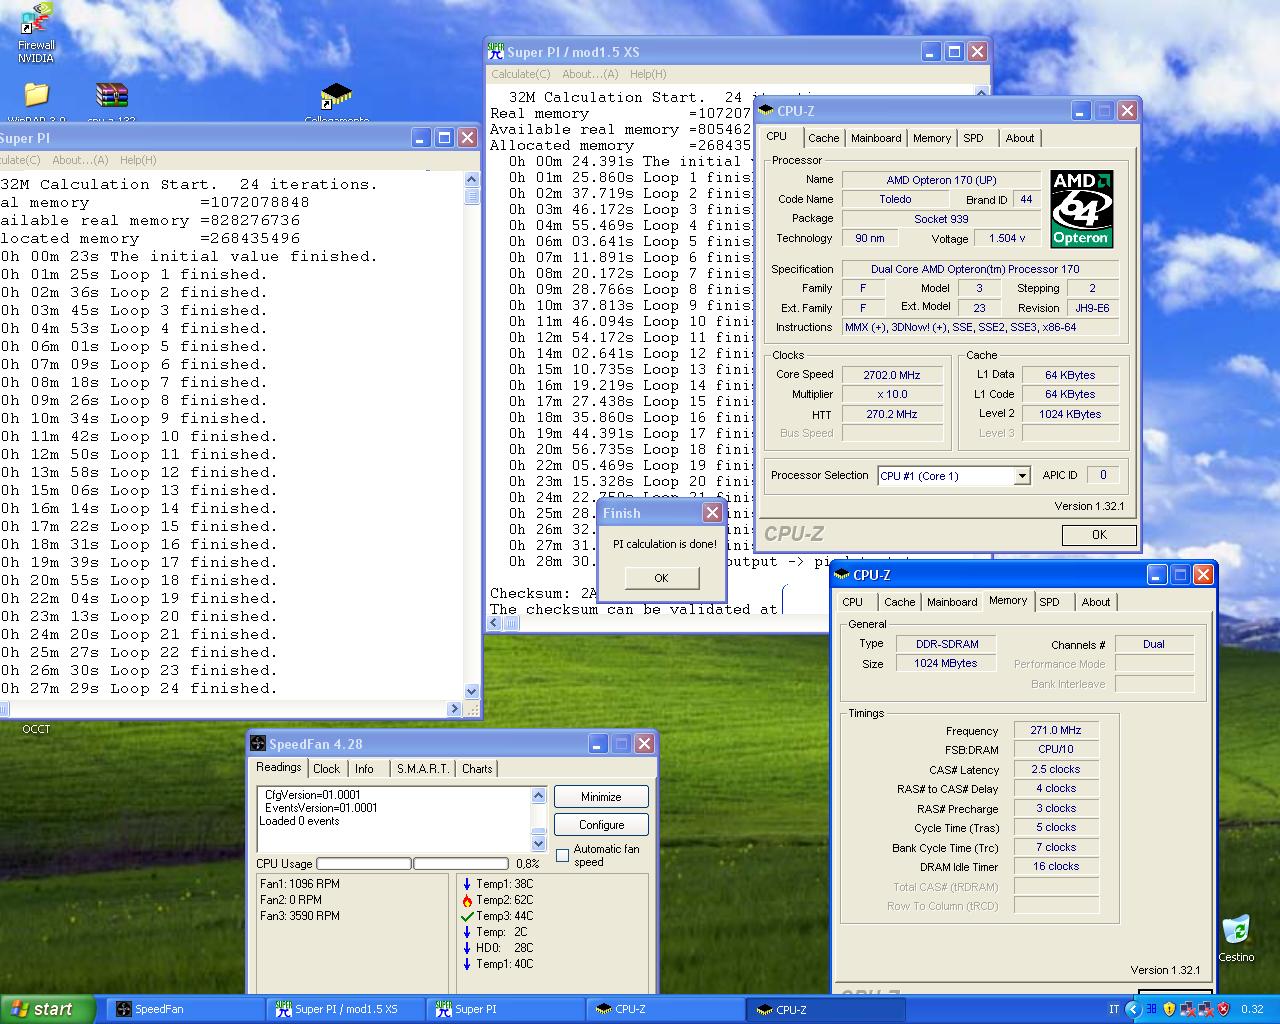
Task: Click the OCCT desktop icon label
Action: tap(36, 729)
